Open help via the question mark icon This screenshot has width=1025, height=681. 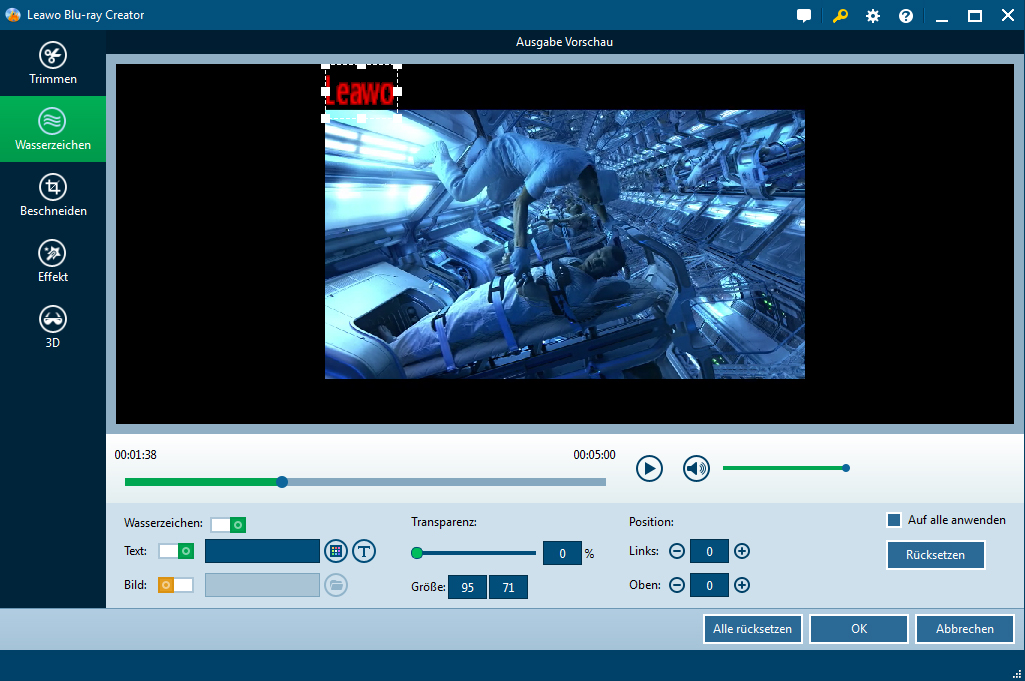coord(906,16)
